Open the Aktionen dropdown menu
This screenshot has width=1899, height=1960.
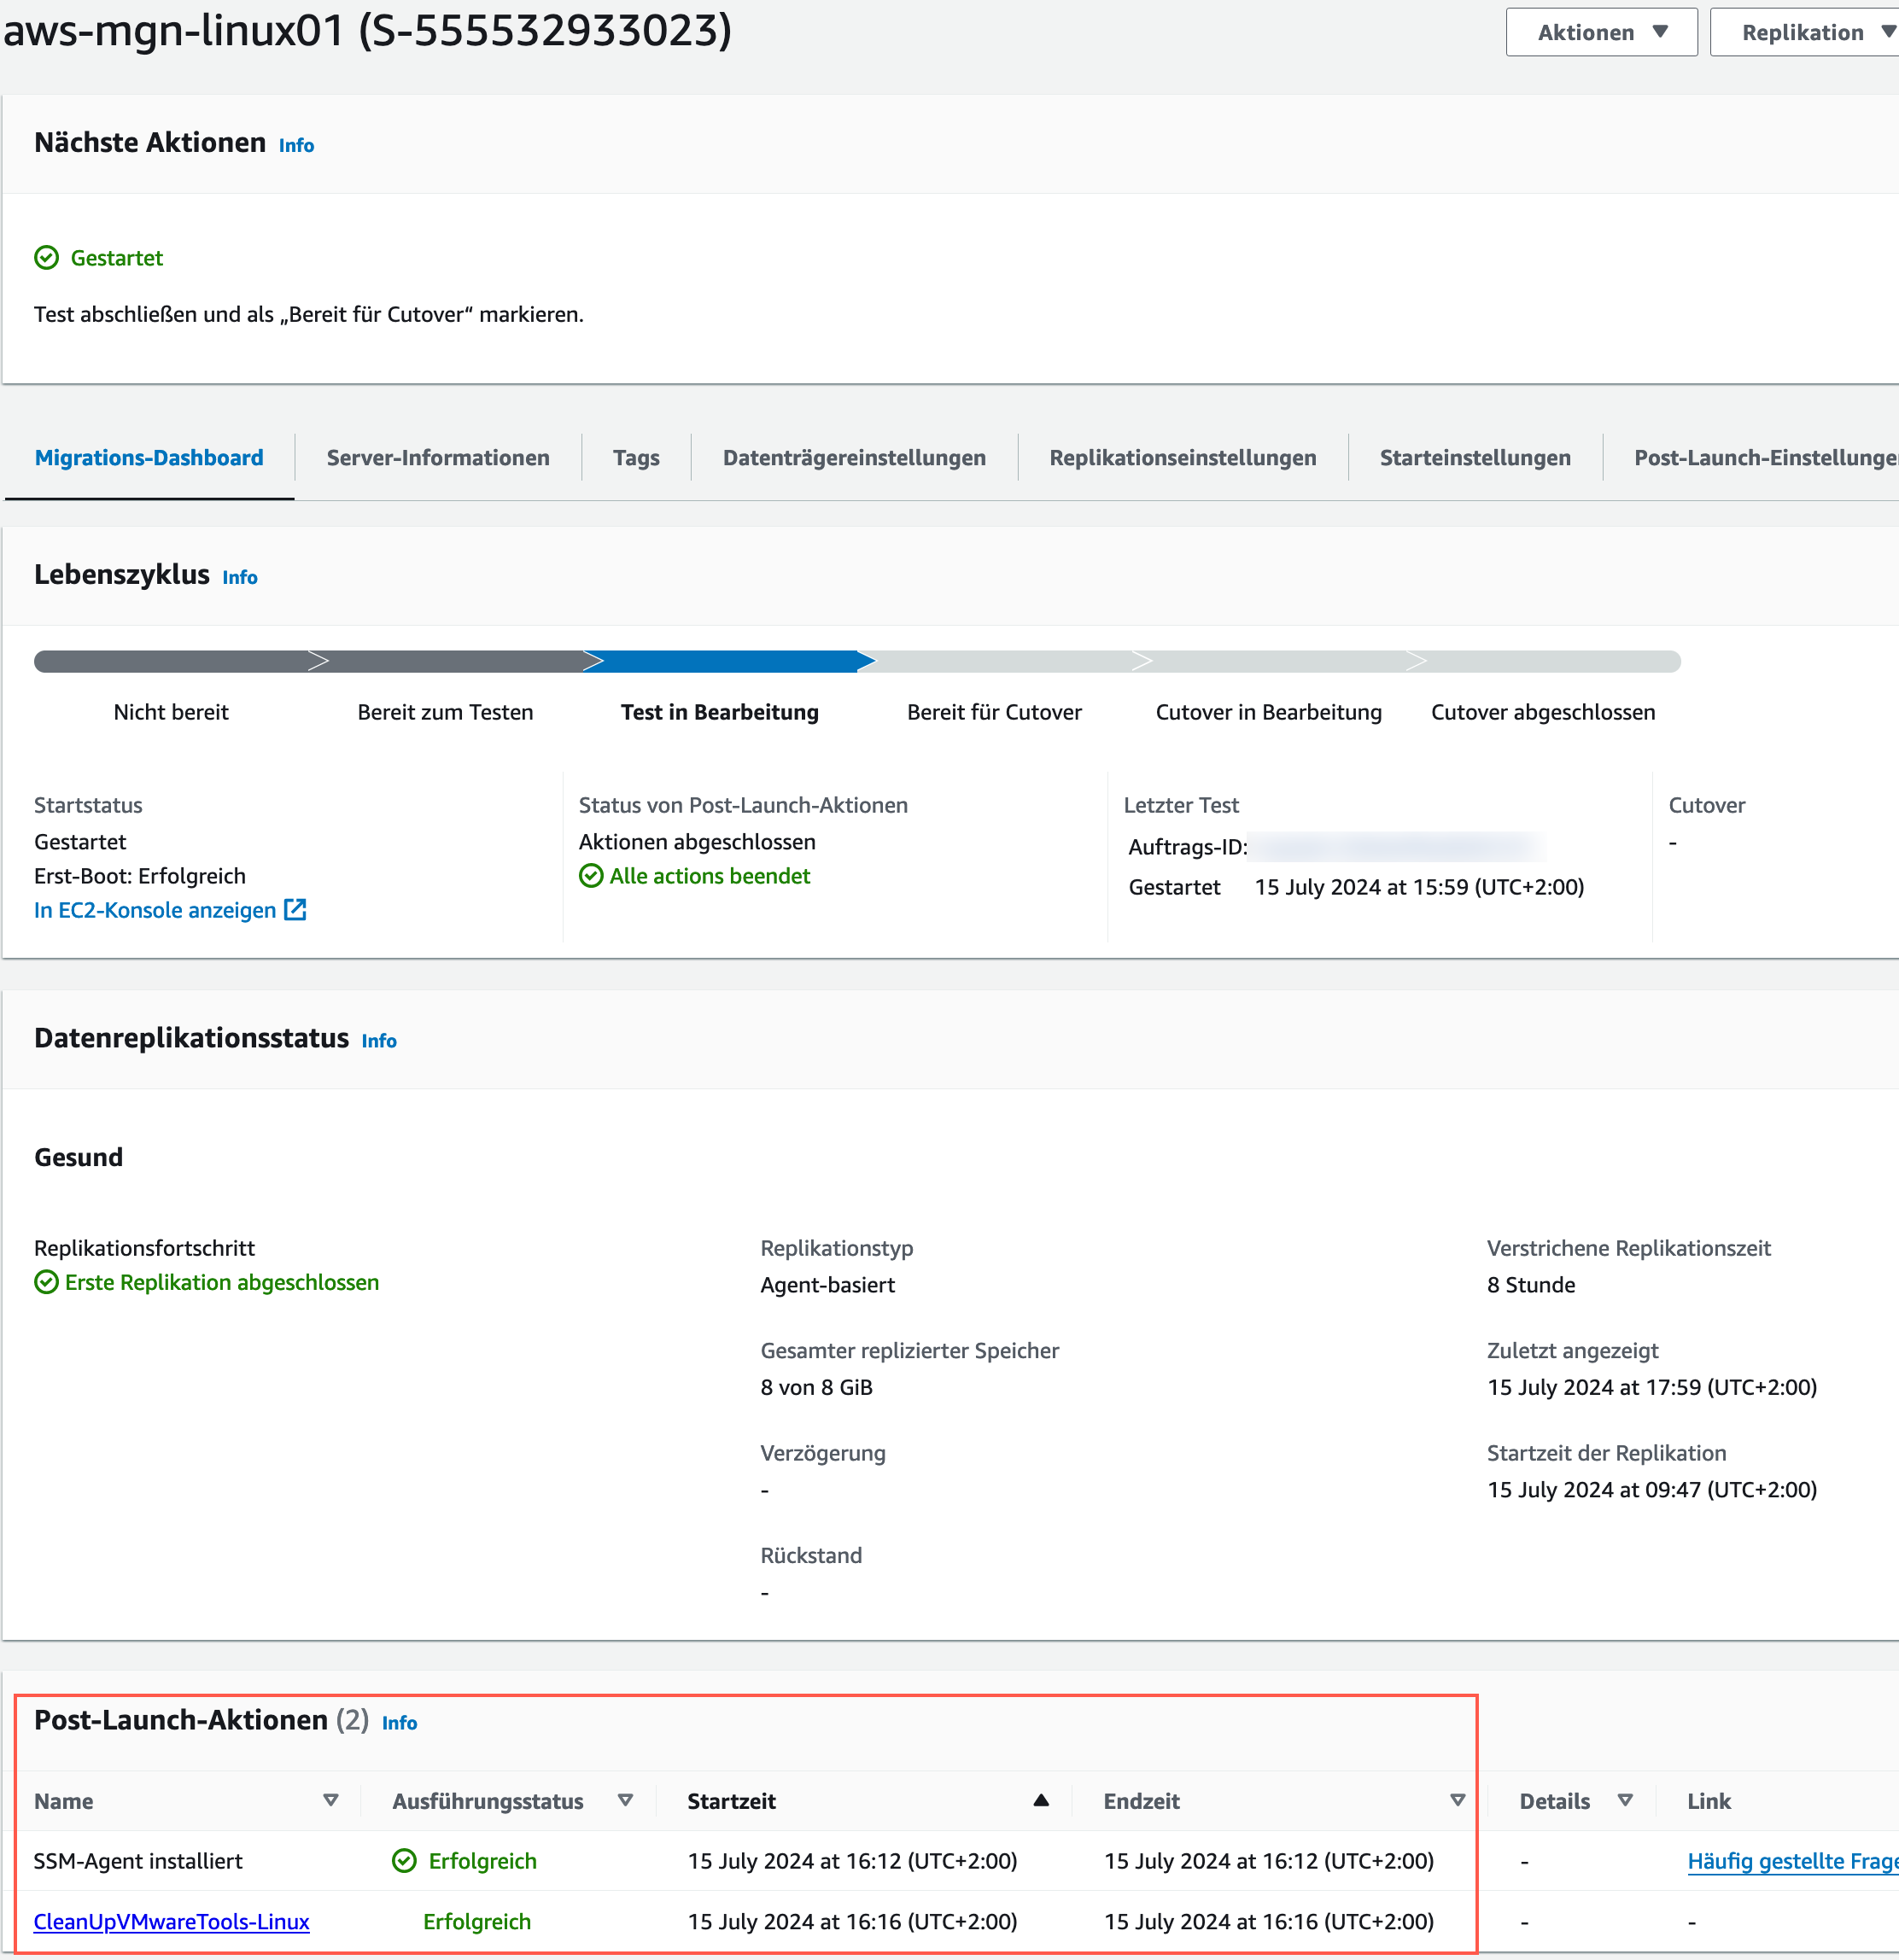pos(1601,32)
